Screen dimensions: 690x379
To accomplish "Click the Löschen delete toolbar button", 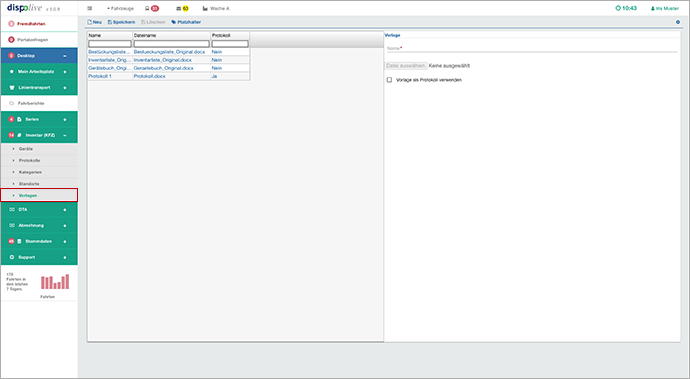I will (153, 22).
